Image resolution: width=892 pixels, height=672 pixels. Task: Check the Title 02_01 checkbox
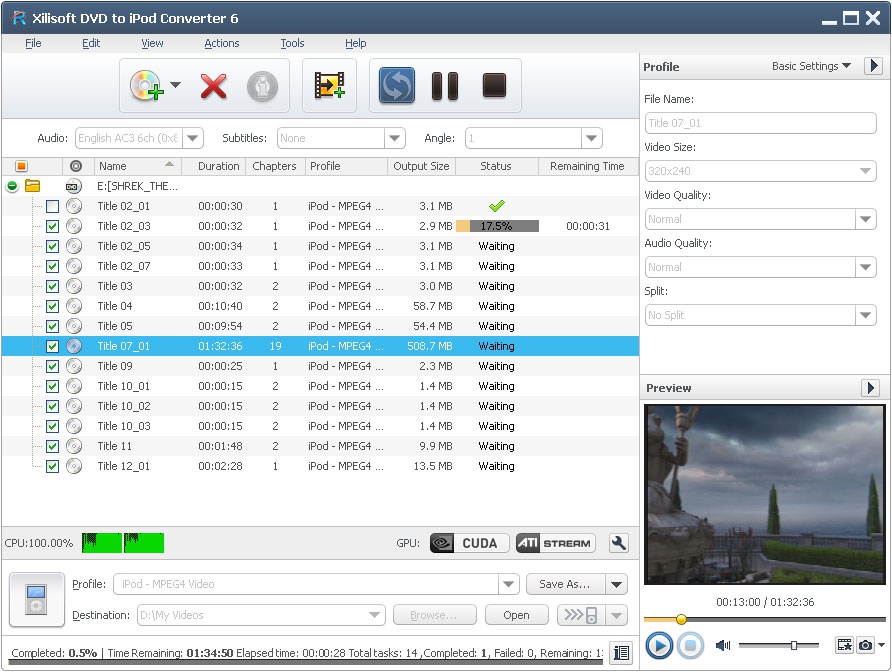pyautogui.click(x=52, y=206)
